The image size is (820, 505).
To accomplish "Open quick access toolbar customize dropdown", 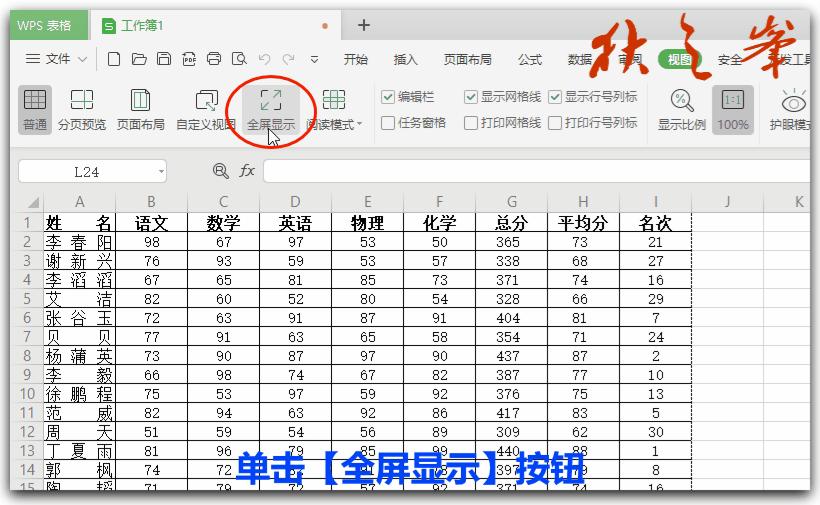I will coord(314,60).
